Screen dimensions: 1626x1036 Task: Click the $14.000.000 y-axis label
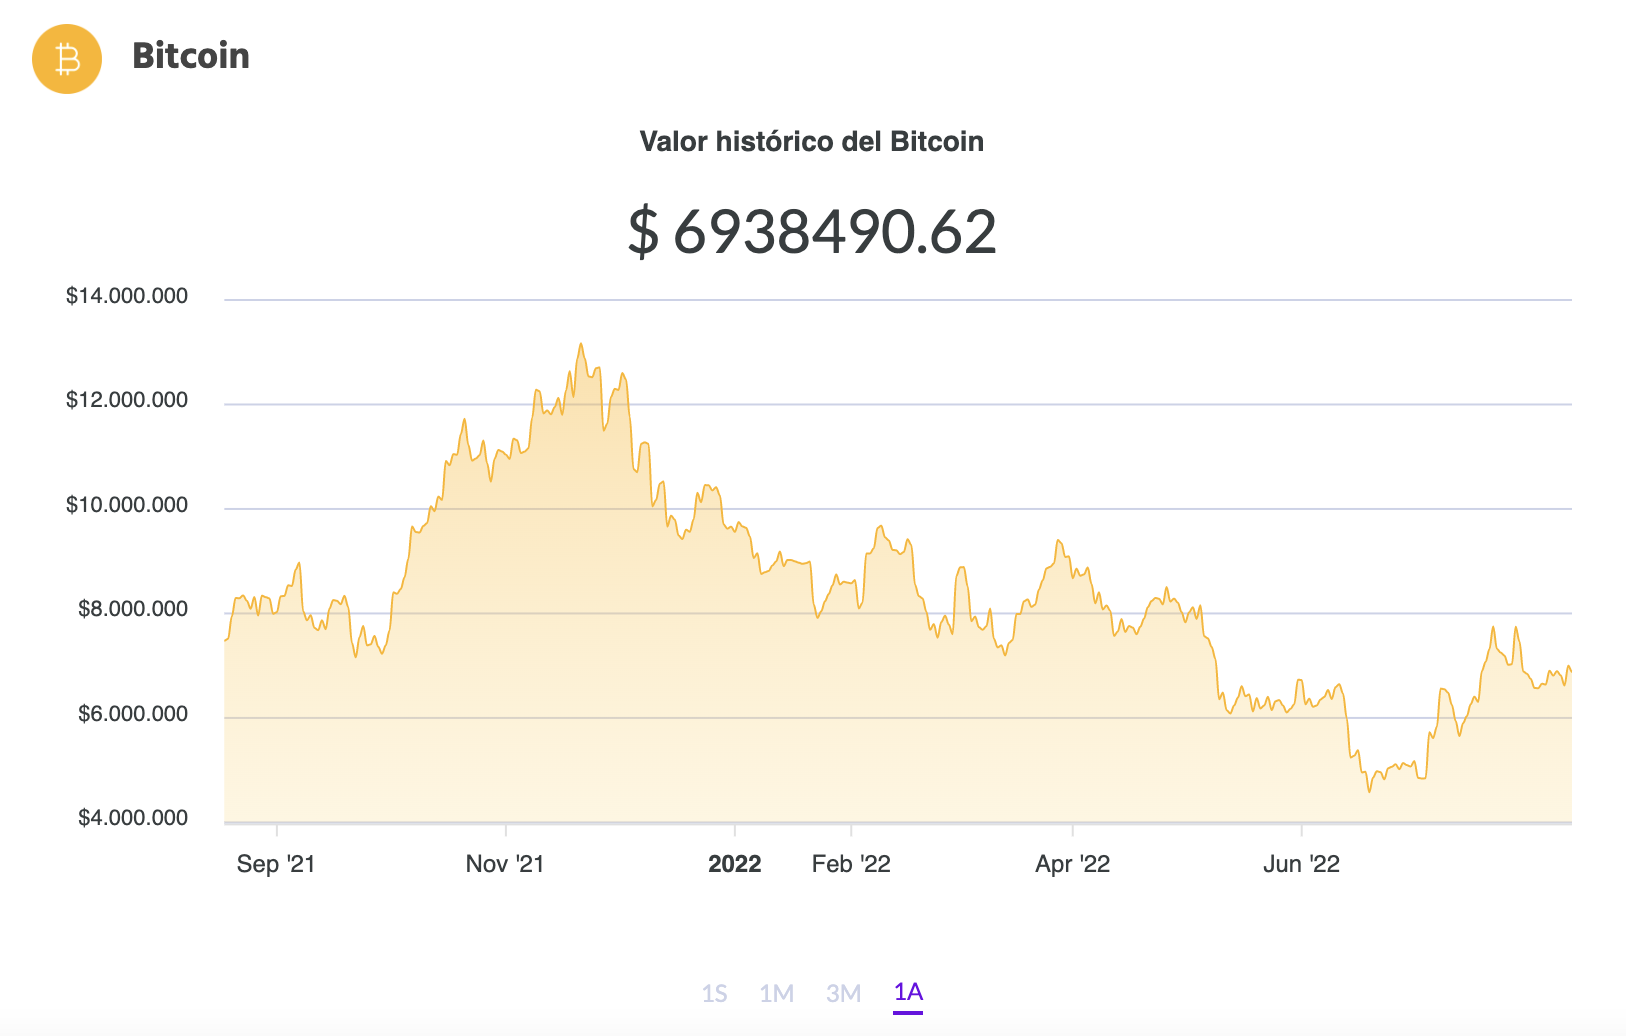pyautogui.click(x=127, y=296)
